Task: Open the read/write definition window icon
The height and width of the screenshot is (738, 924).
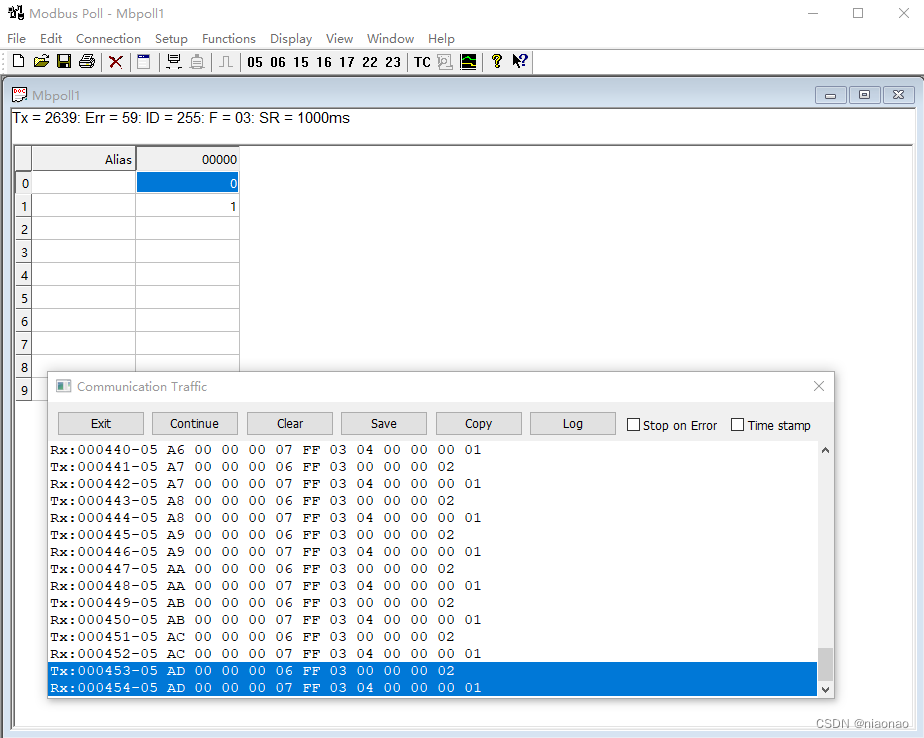Action: [x=143, y=61]
